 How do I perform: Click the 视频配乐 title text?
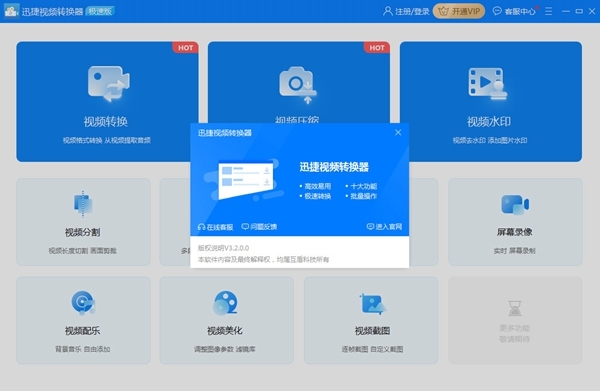[83, 331]
